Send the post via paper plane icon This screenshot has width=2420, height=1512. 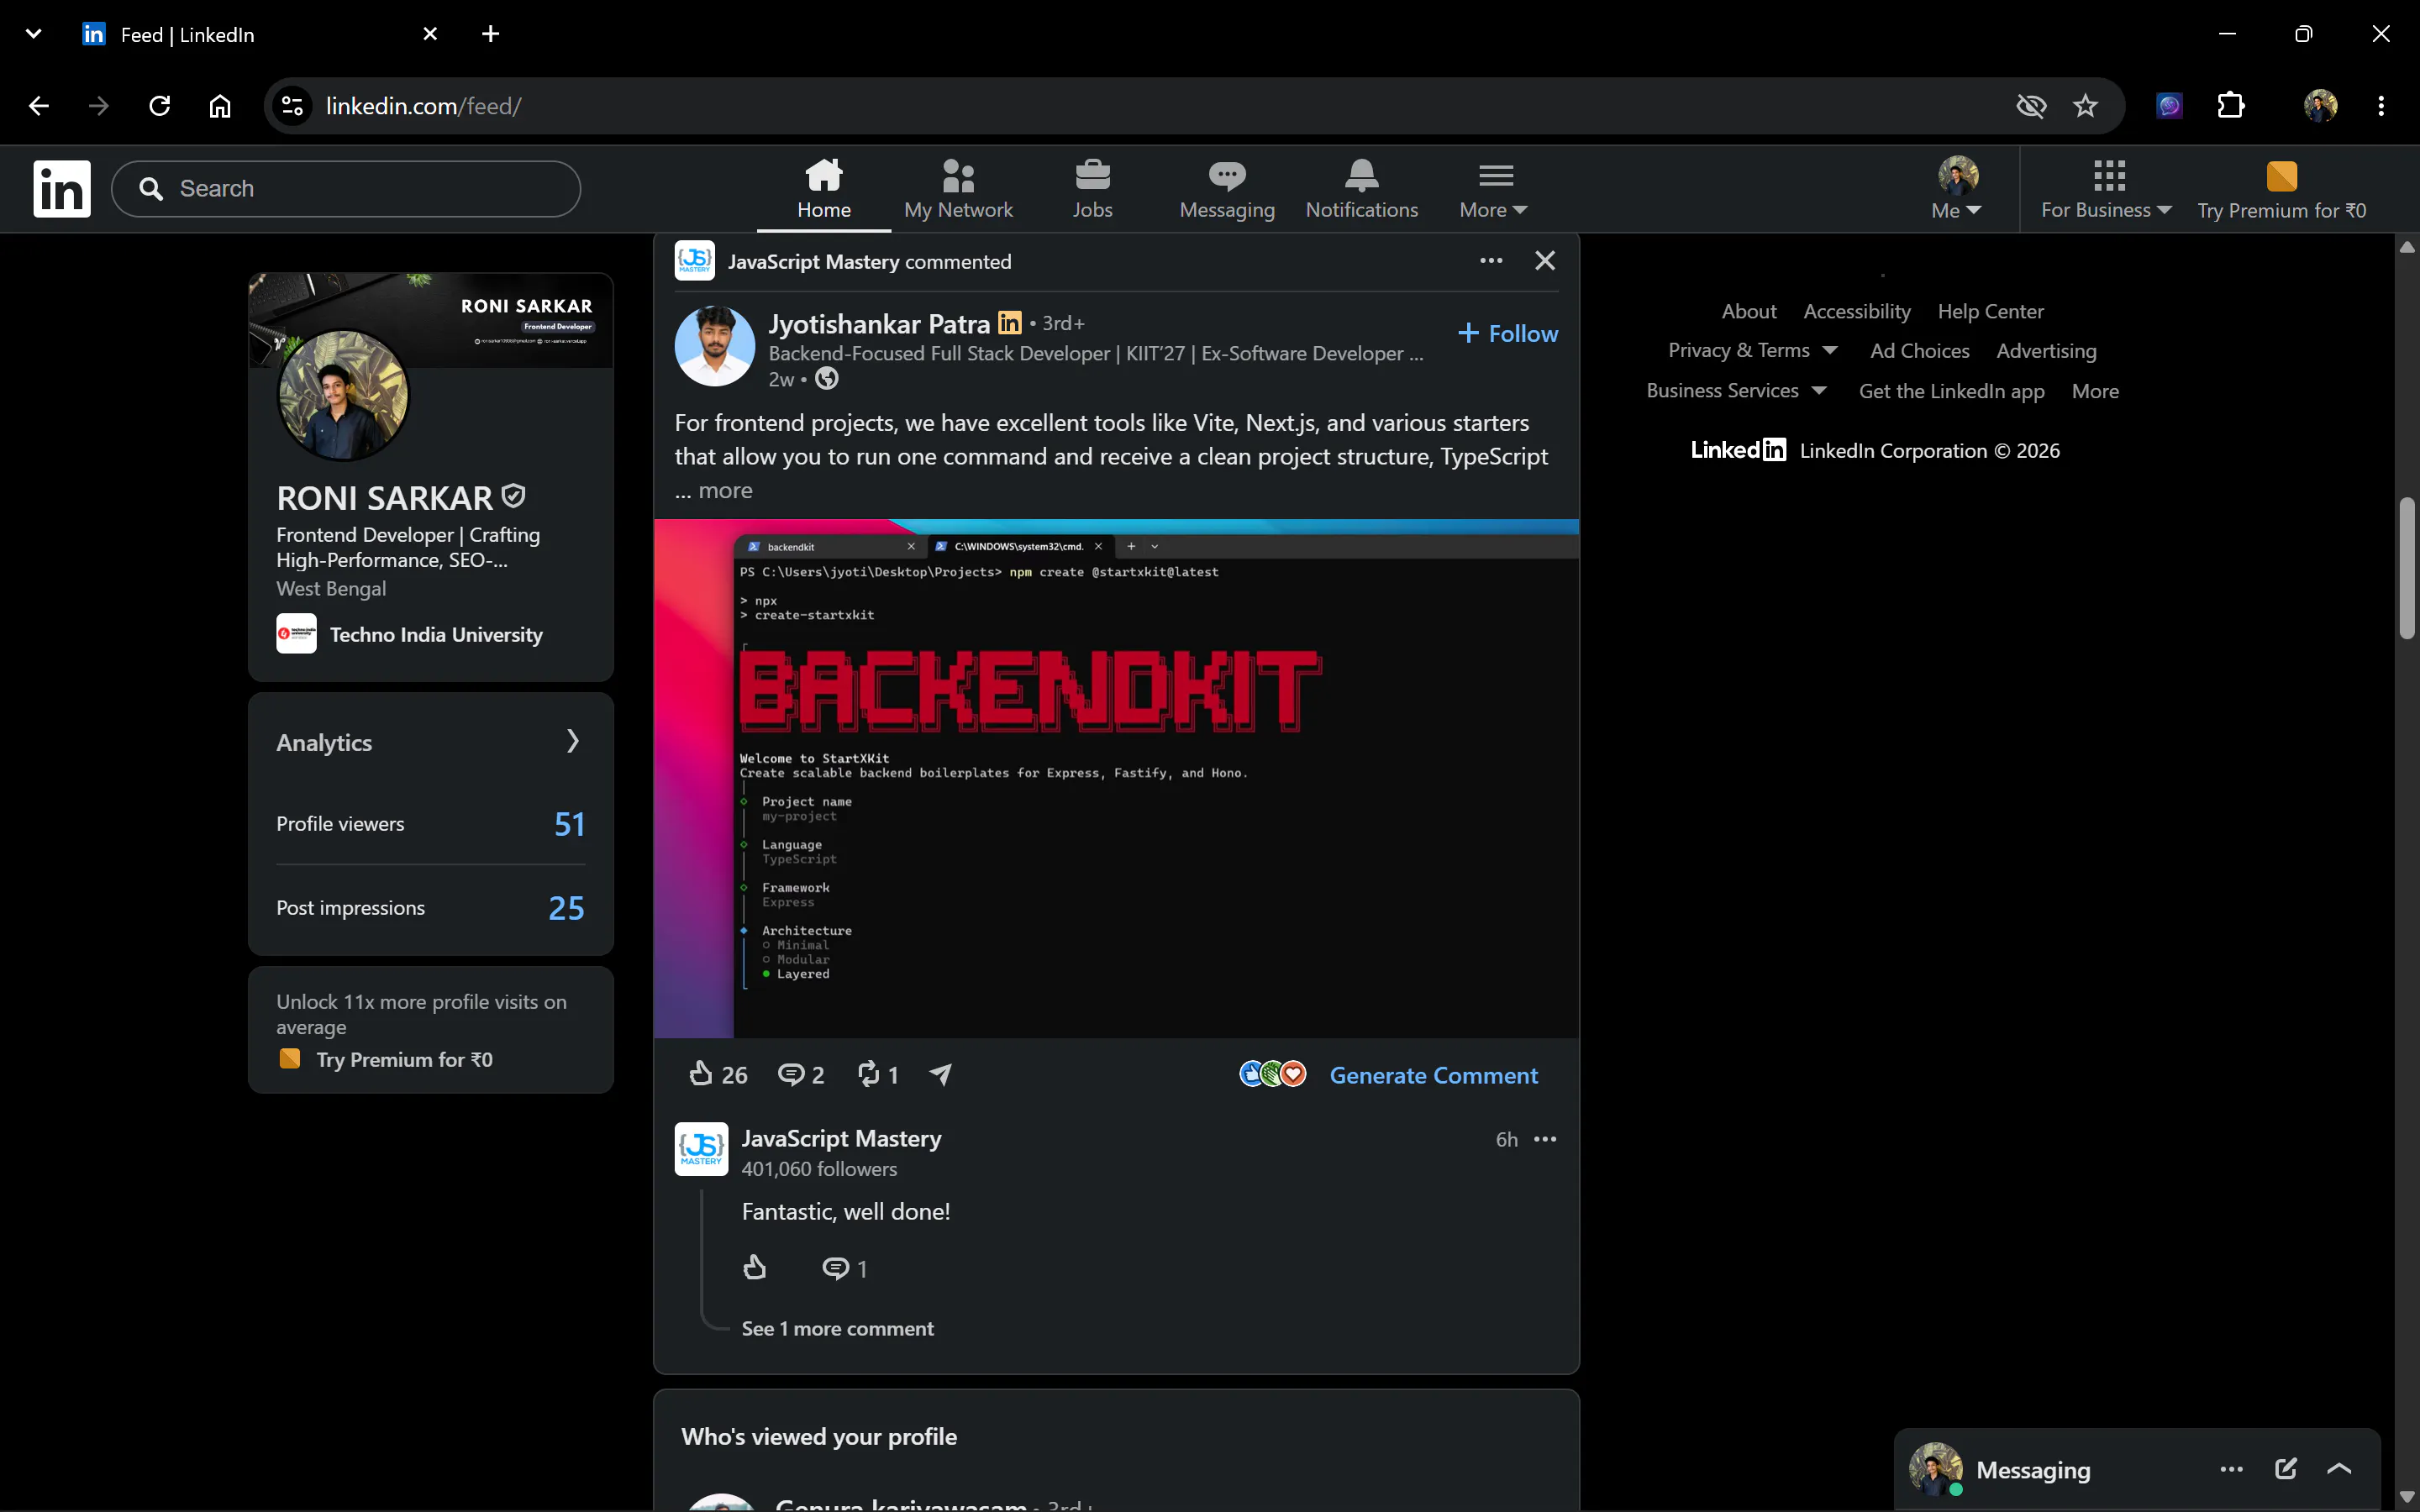[x=941, y=1075]
